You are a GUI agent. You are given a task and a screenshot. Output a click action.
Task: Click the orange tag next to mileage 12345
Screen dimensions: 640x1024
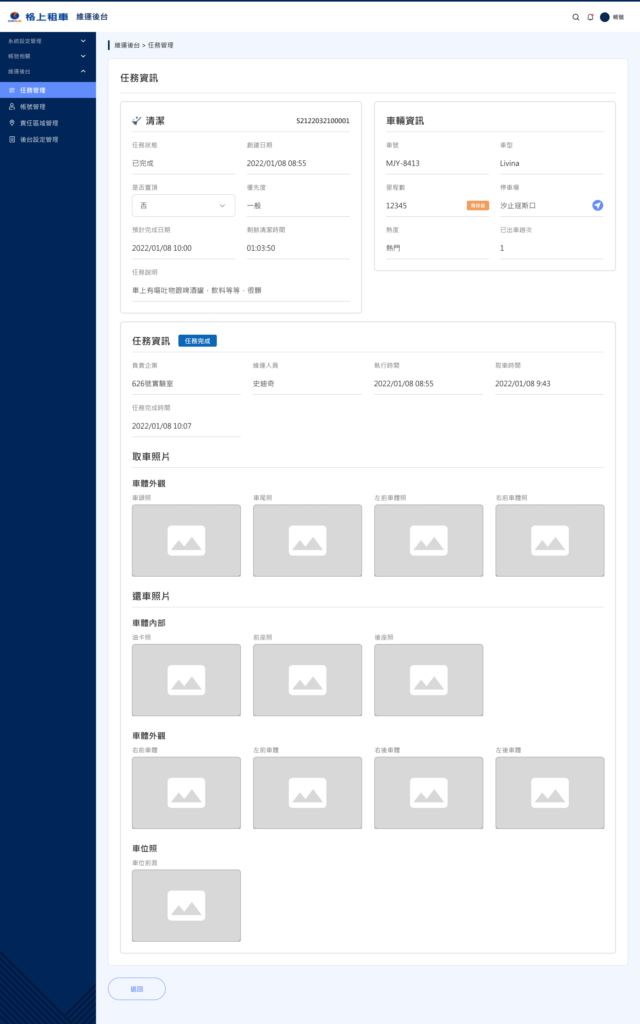point(478,205)
